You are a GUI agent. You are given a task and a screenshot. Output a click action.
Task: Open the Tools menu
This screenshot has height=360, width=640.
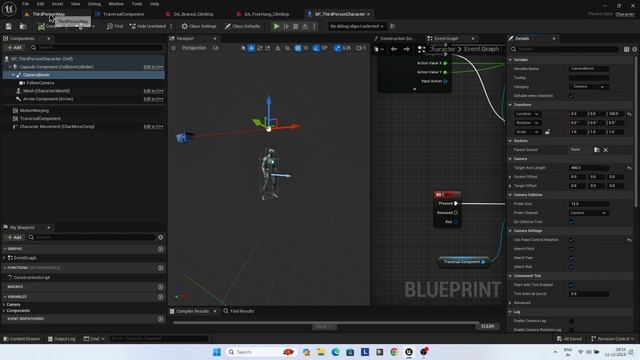point(137,4)
